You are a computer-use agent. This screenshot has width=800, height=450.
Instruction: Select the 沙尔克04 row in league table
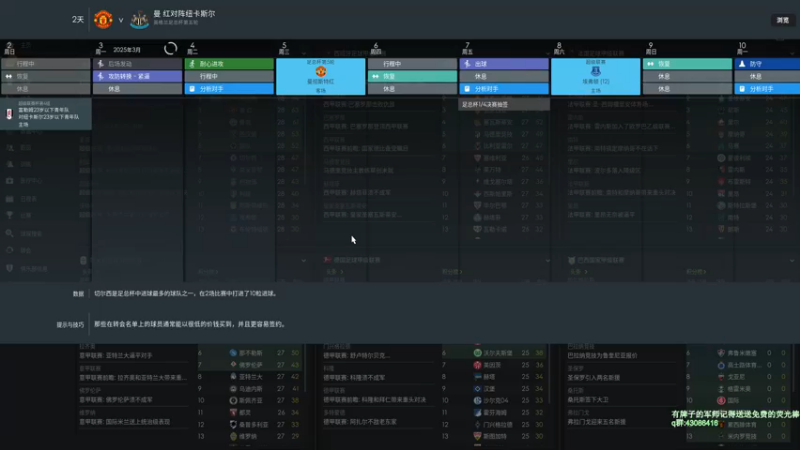(x=494, y=401)
